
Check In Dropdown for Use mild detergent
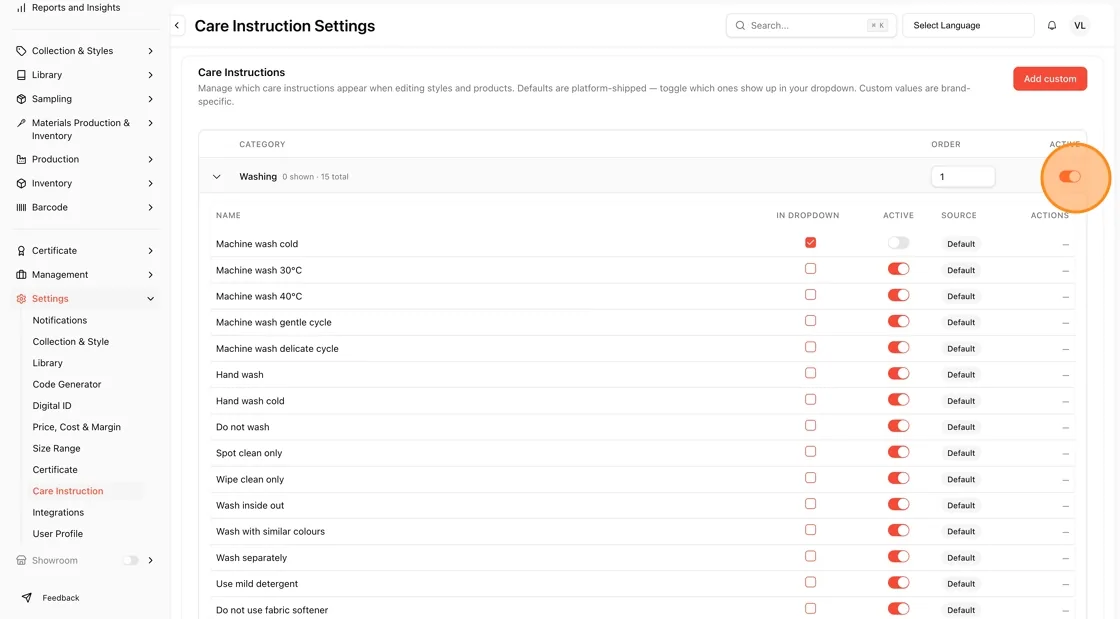pos(810,582)
